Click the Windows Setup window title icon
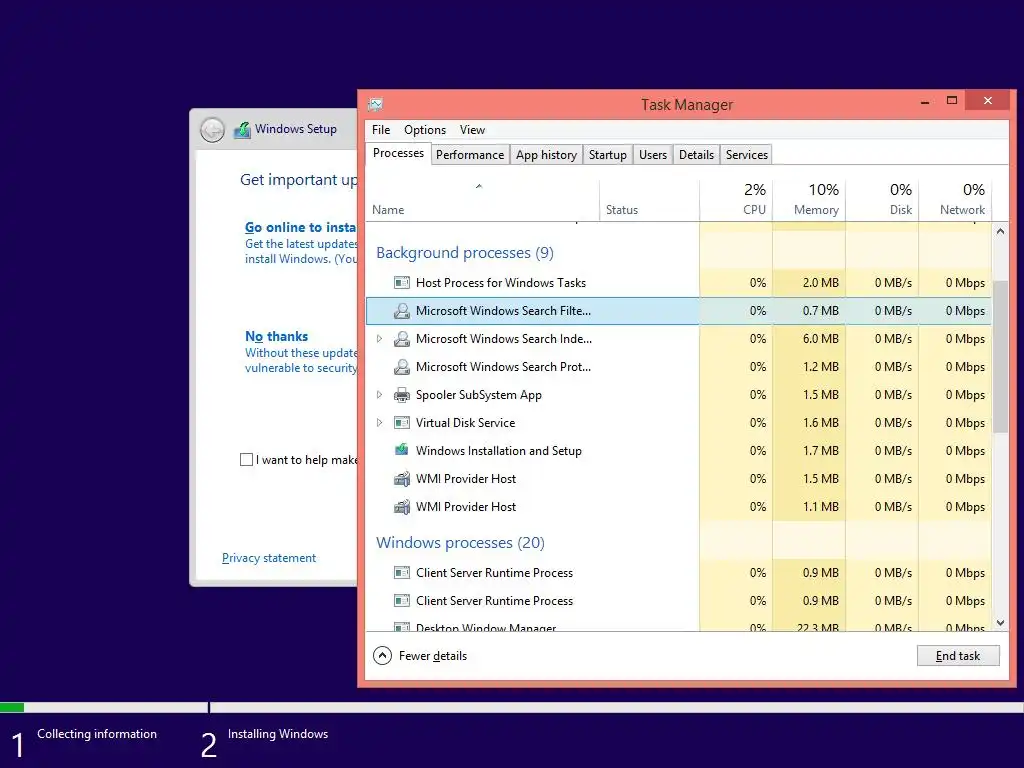The width and height of the screenshot is (1024, 768). tap(242, 129)
